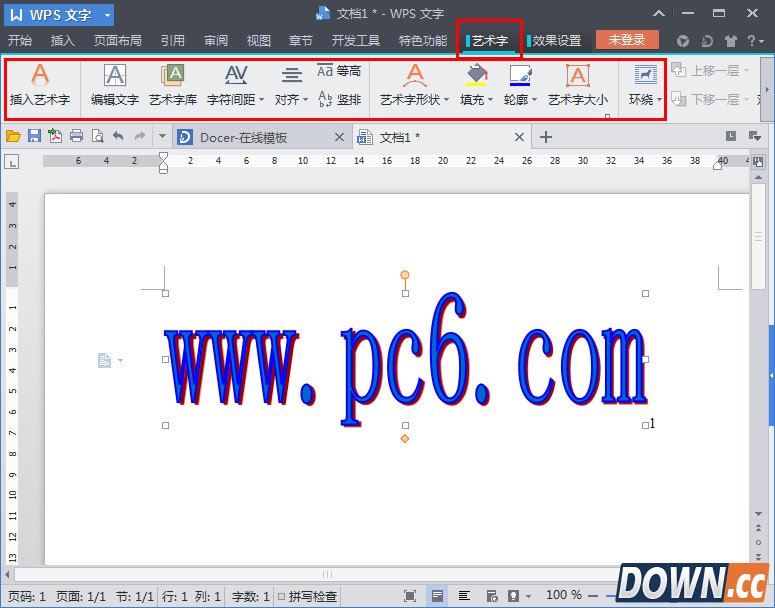The image size is (775, 608).
Task: Click export to PDF icon
Action: coord(55,136)
